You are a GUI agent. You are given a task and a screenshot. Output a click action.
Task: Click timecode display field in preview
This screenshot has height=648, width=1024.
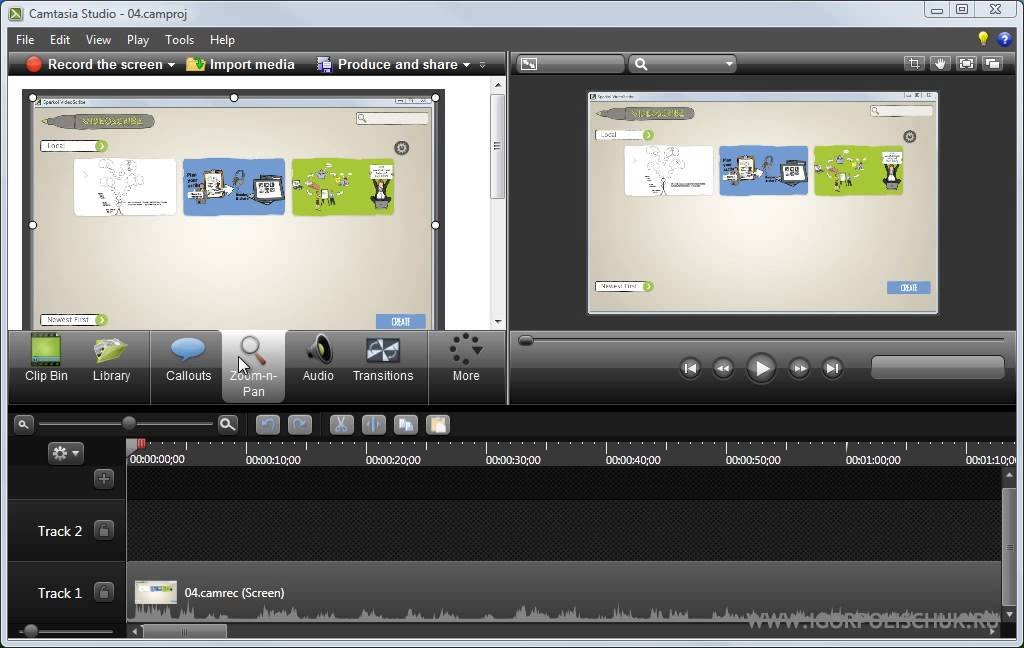tap(938, 367)
